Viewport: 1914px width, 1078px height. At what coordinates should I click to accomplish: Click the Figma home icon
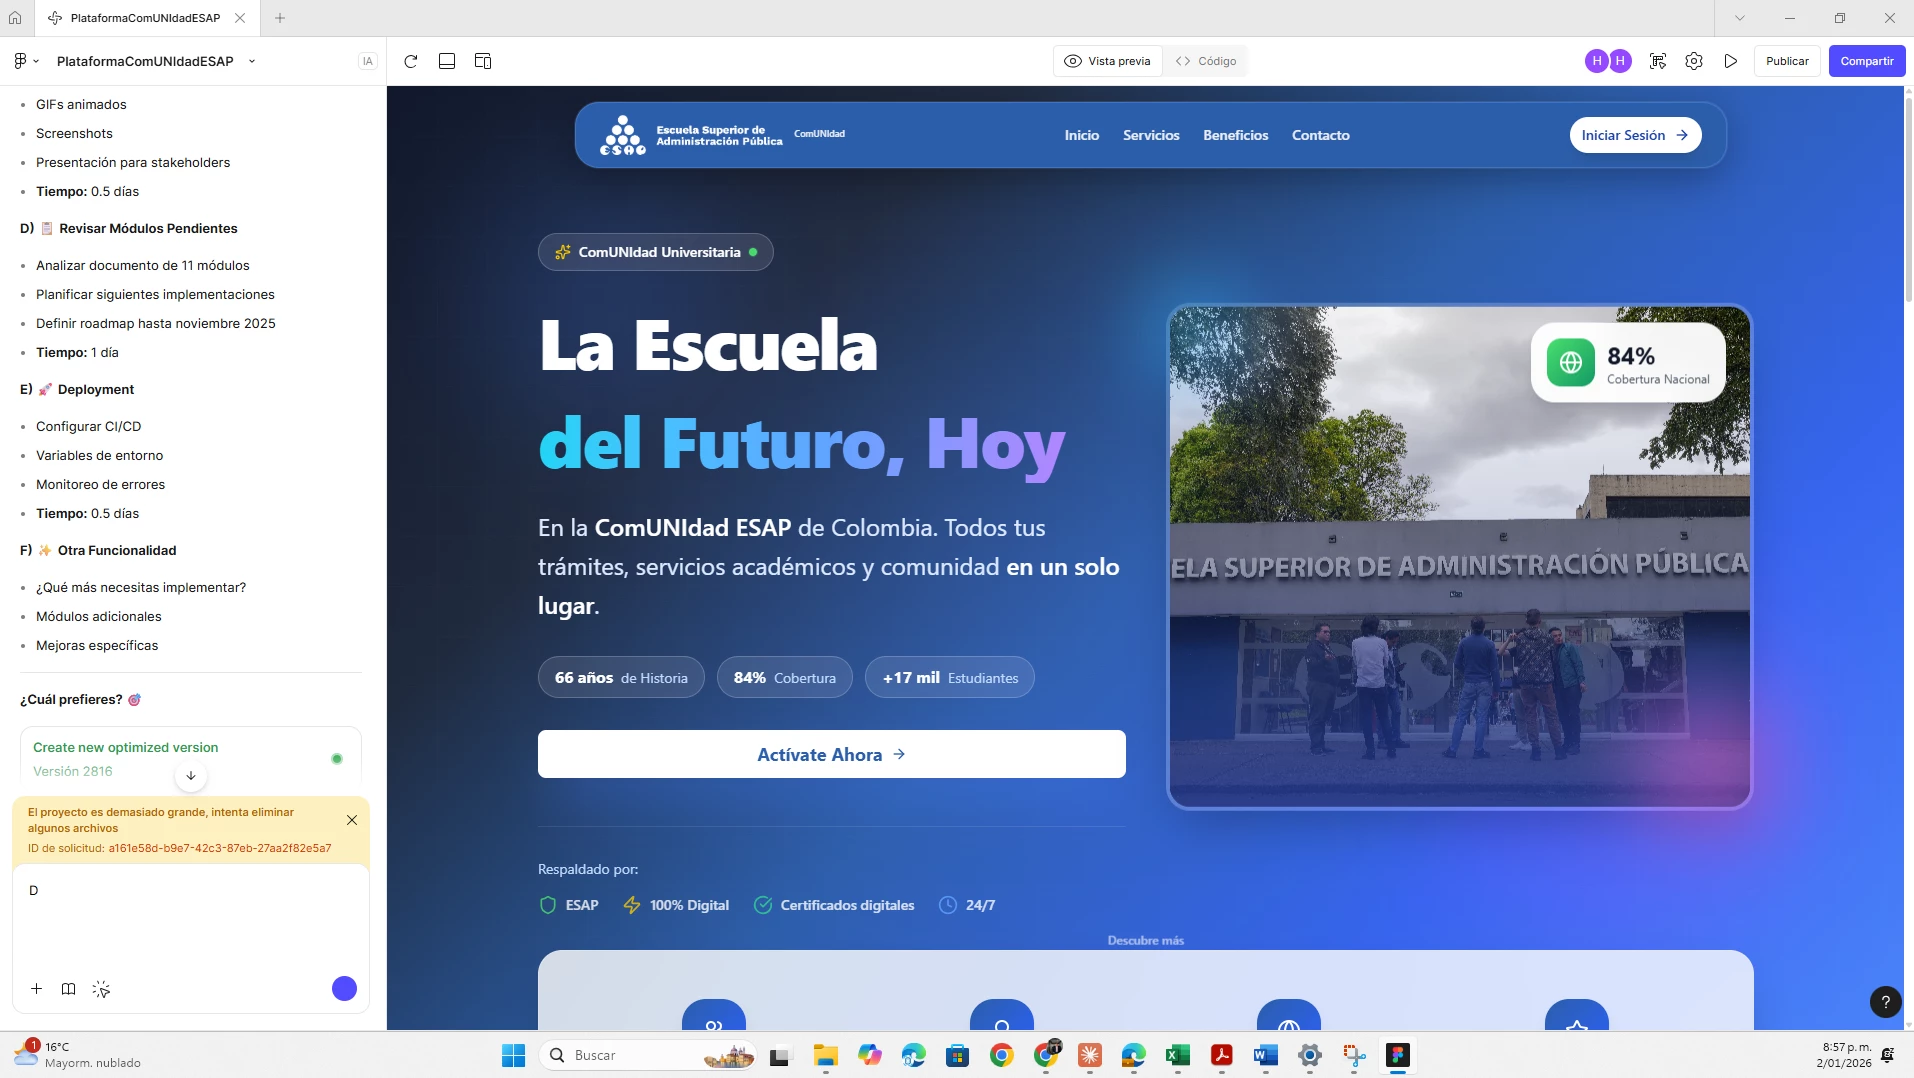[15, 18]
